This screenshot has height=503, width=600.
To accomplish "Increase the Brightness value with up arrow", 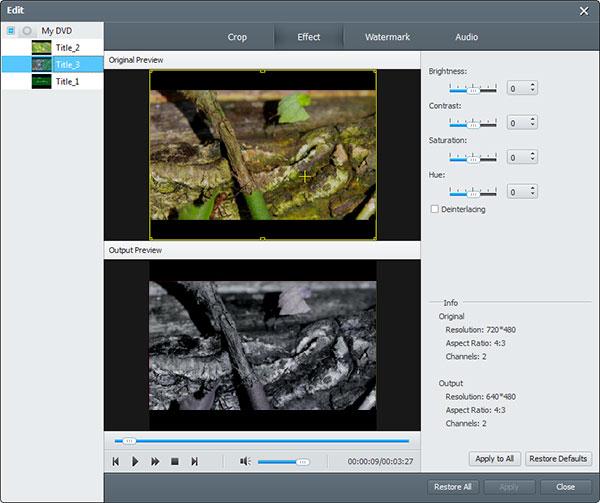I will point(532,85).
